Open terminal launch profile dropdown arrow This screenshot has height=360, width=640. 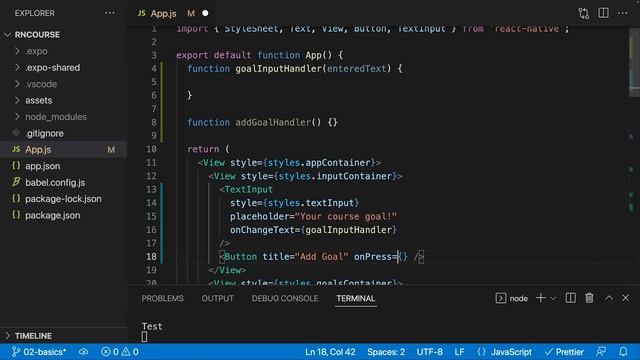click(x=553, y=298)
